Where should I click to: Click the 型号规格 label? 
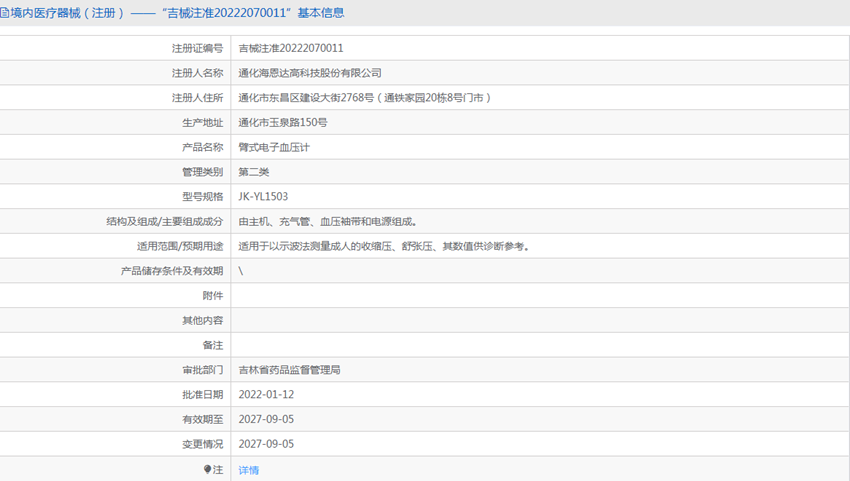[203, 196]
